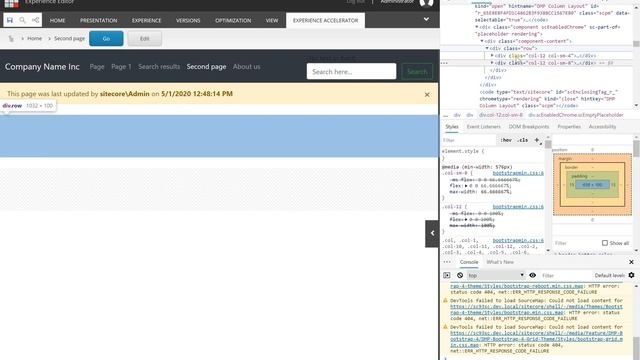Viewport: 640px width, 360px height.
Task: Click the Save icon in the ribbon
Action: tap(10, 20)
